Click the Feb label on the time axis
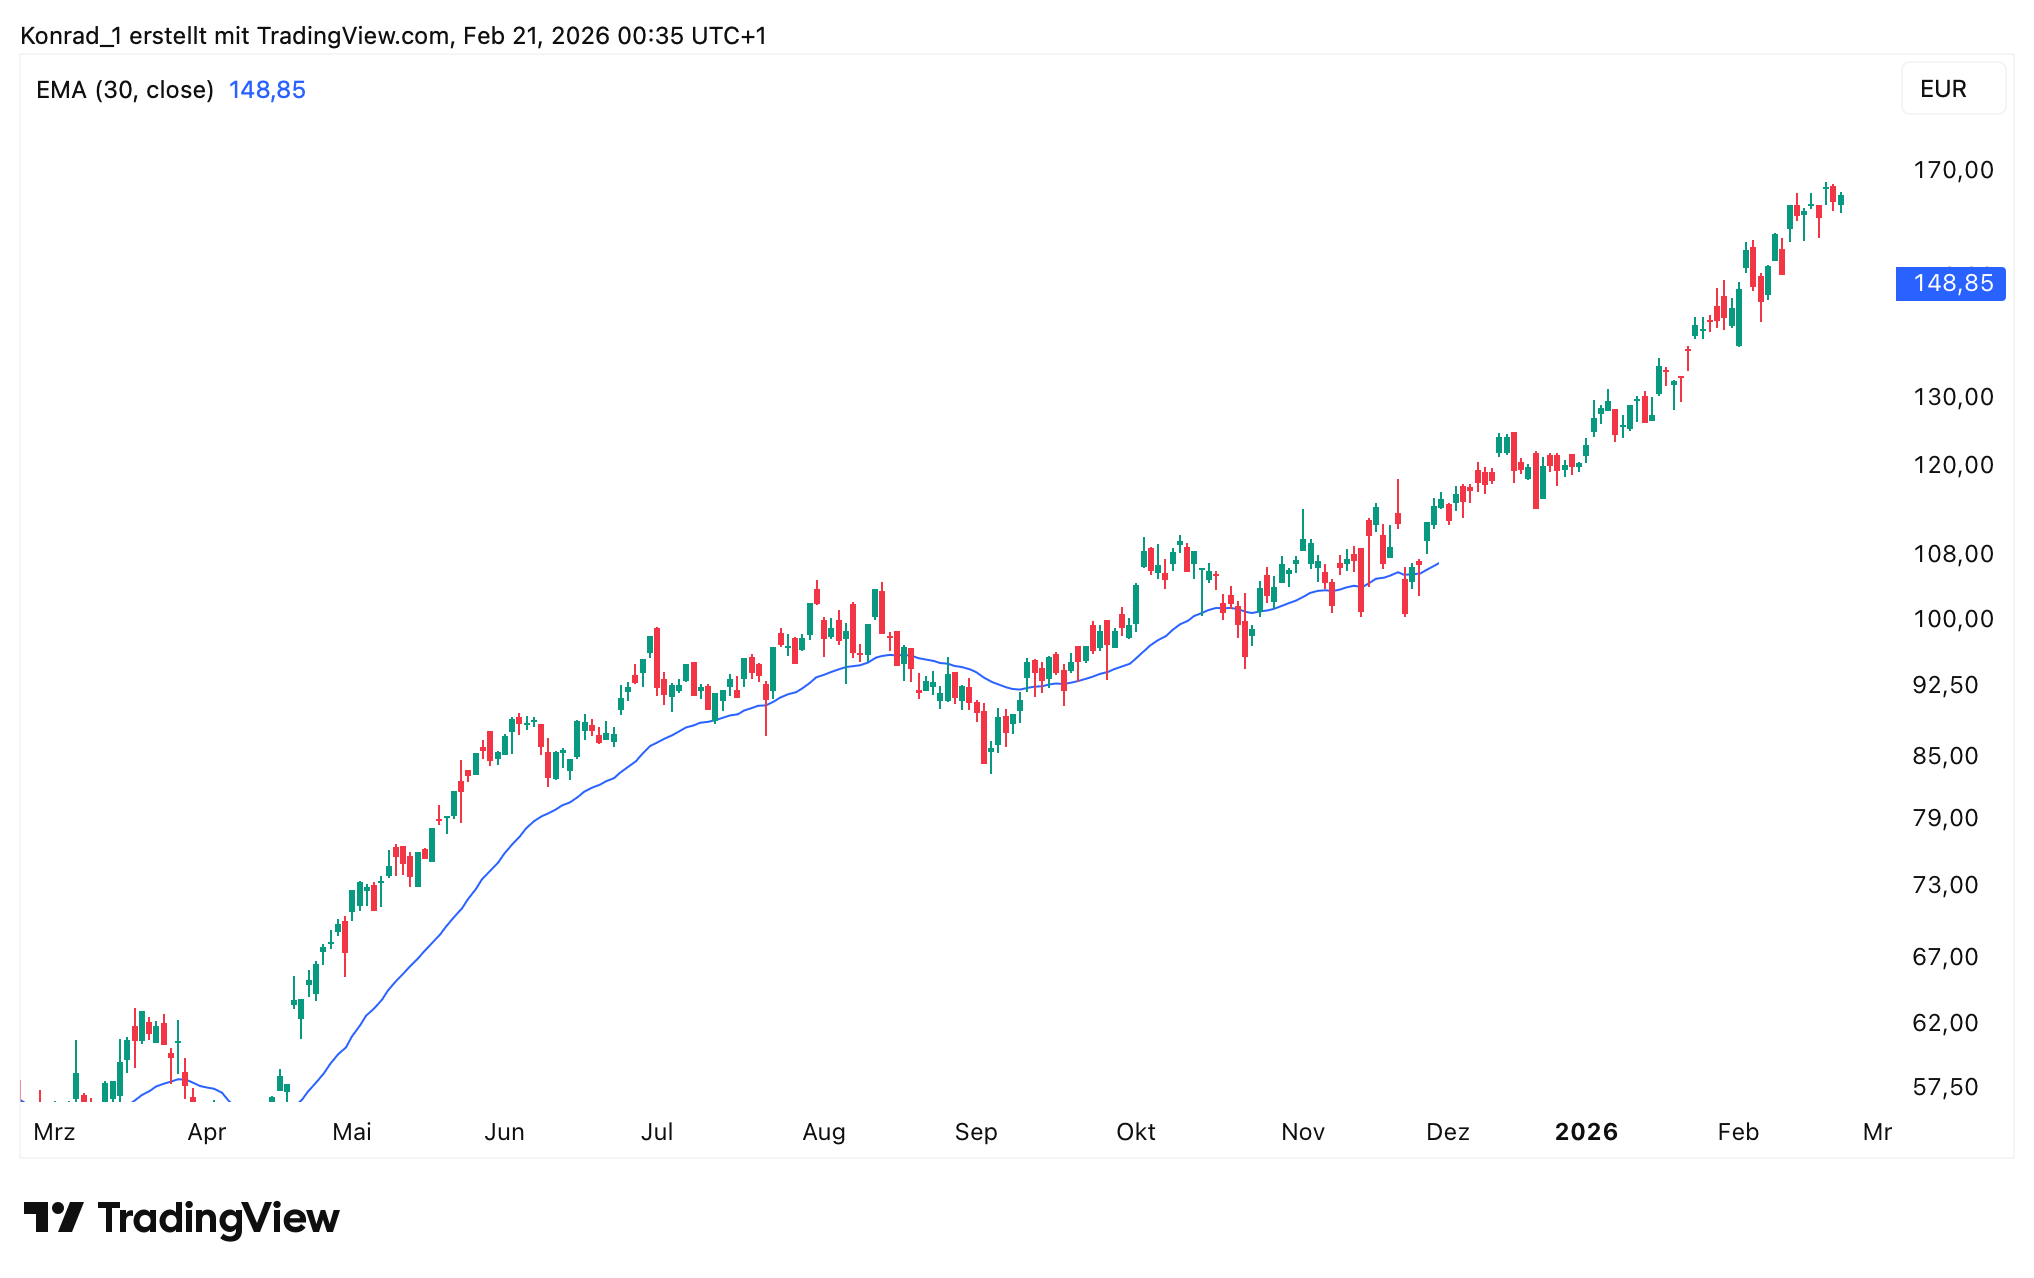 (1738, 1132)
